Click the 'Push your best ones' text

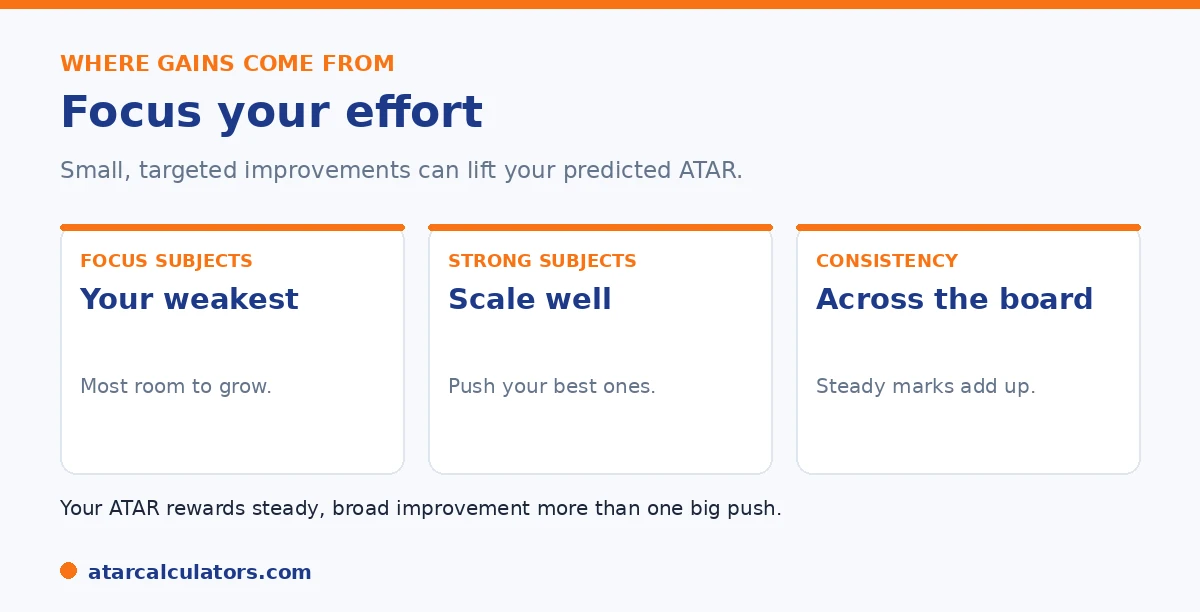pos(552,386)
